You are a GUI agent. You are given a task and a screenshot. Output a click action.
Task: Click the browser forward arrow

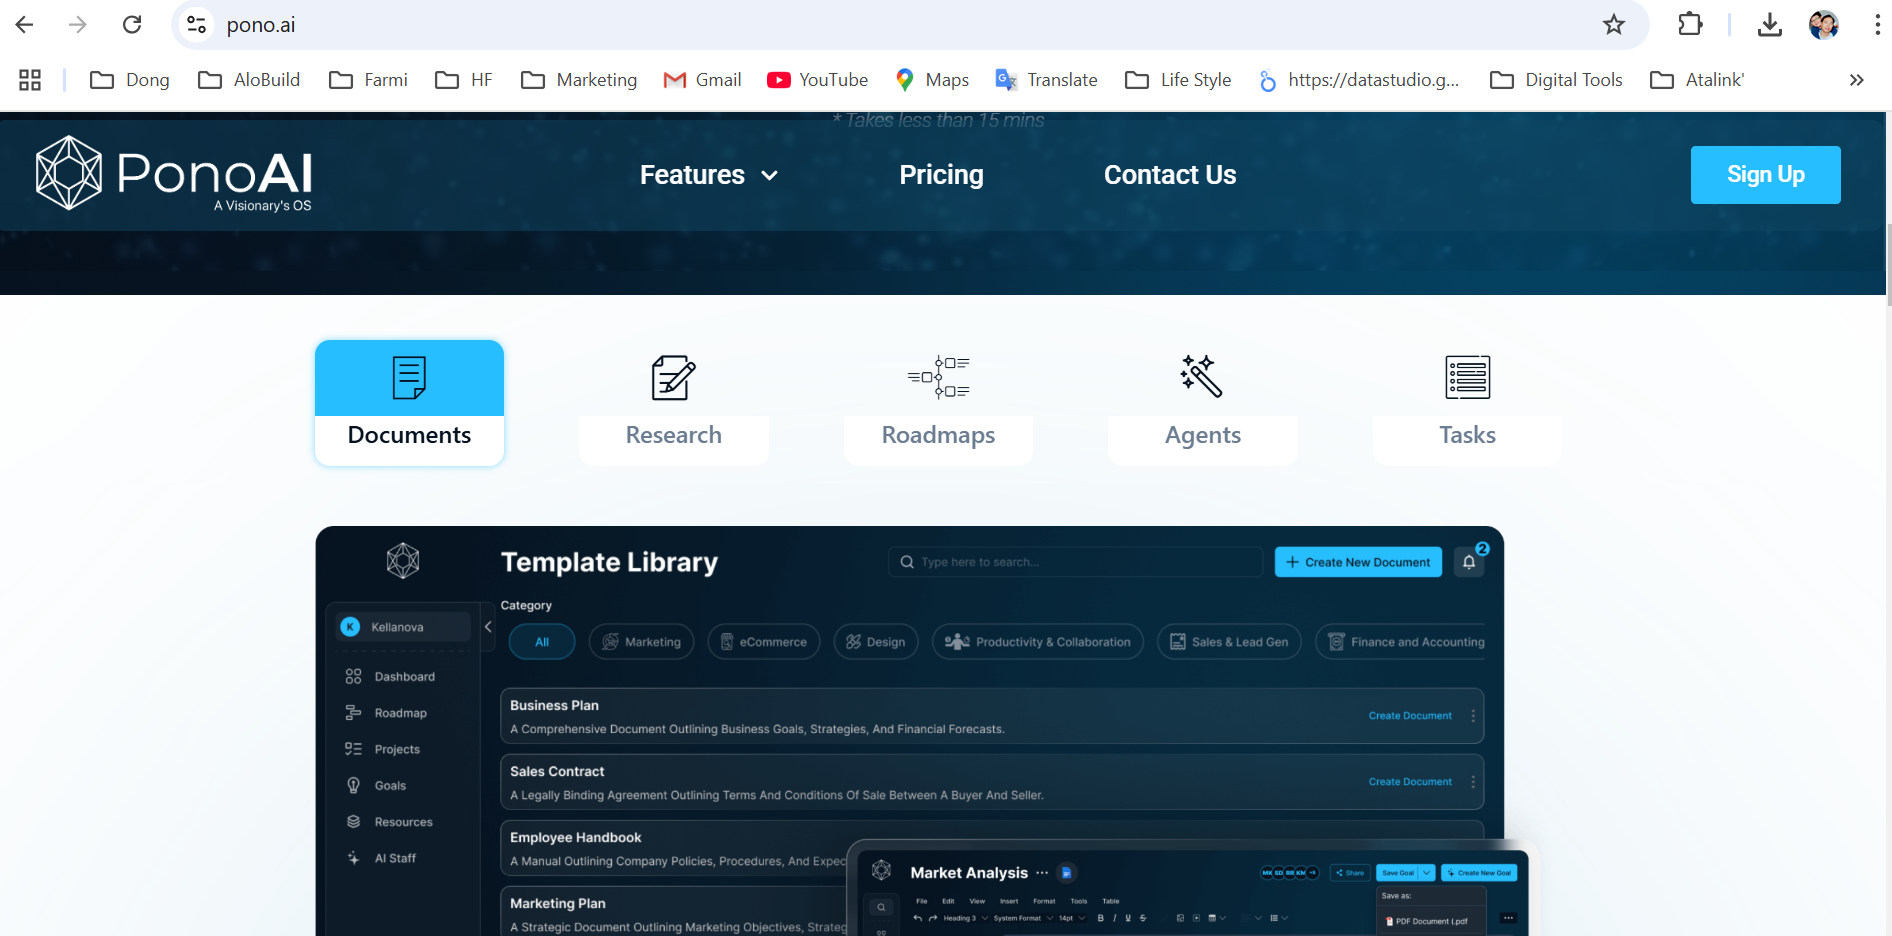pos(78,25)
